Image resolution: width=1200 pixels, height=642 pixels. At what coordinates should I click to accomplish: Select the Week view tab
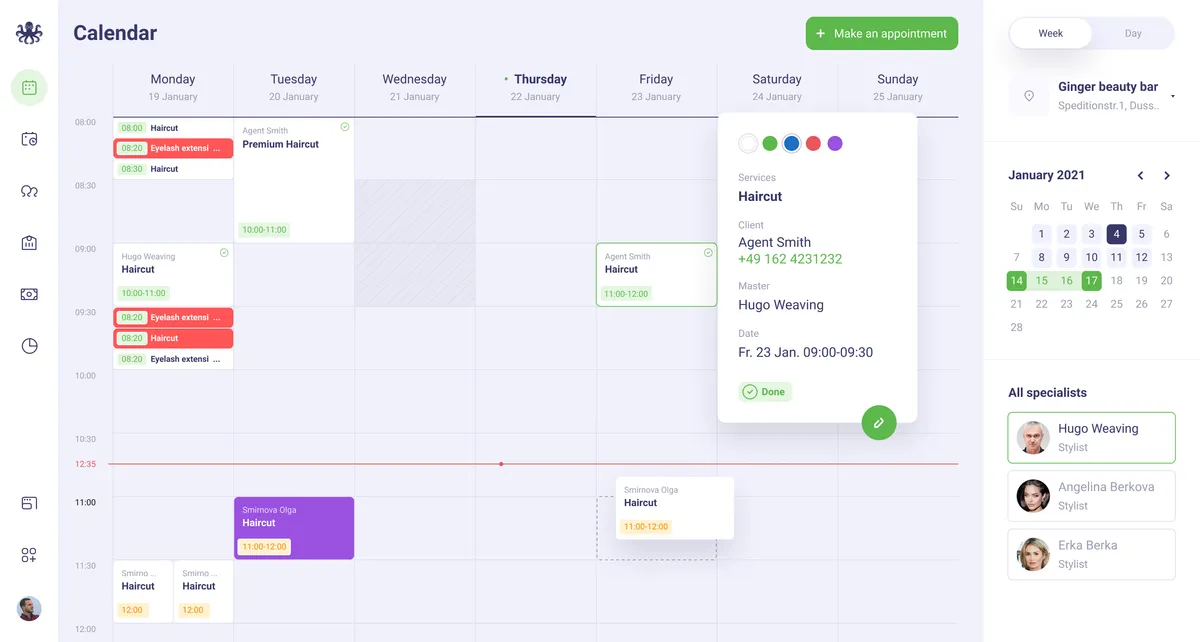(1051, 33)
